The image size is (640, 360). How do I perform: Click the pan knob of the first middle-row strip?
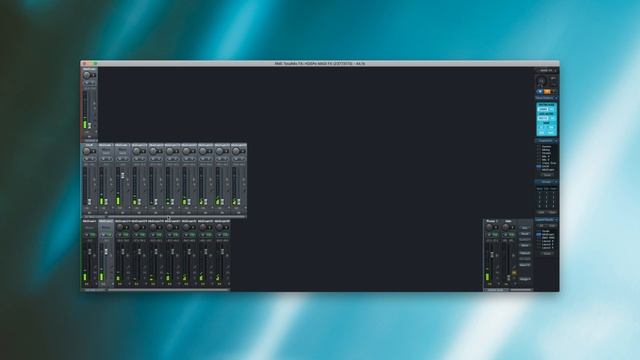point(87,151)
